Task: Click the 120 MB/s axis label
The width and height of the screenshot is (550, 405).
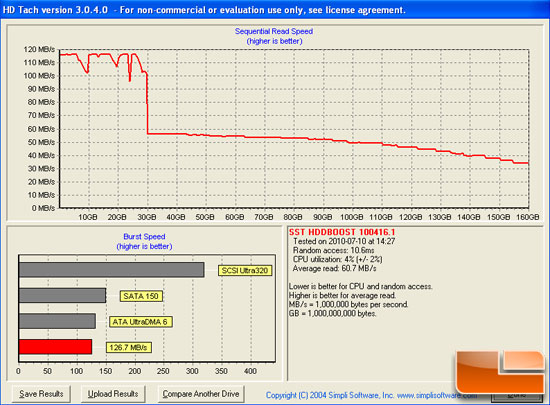Action: coord(39,49)
